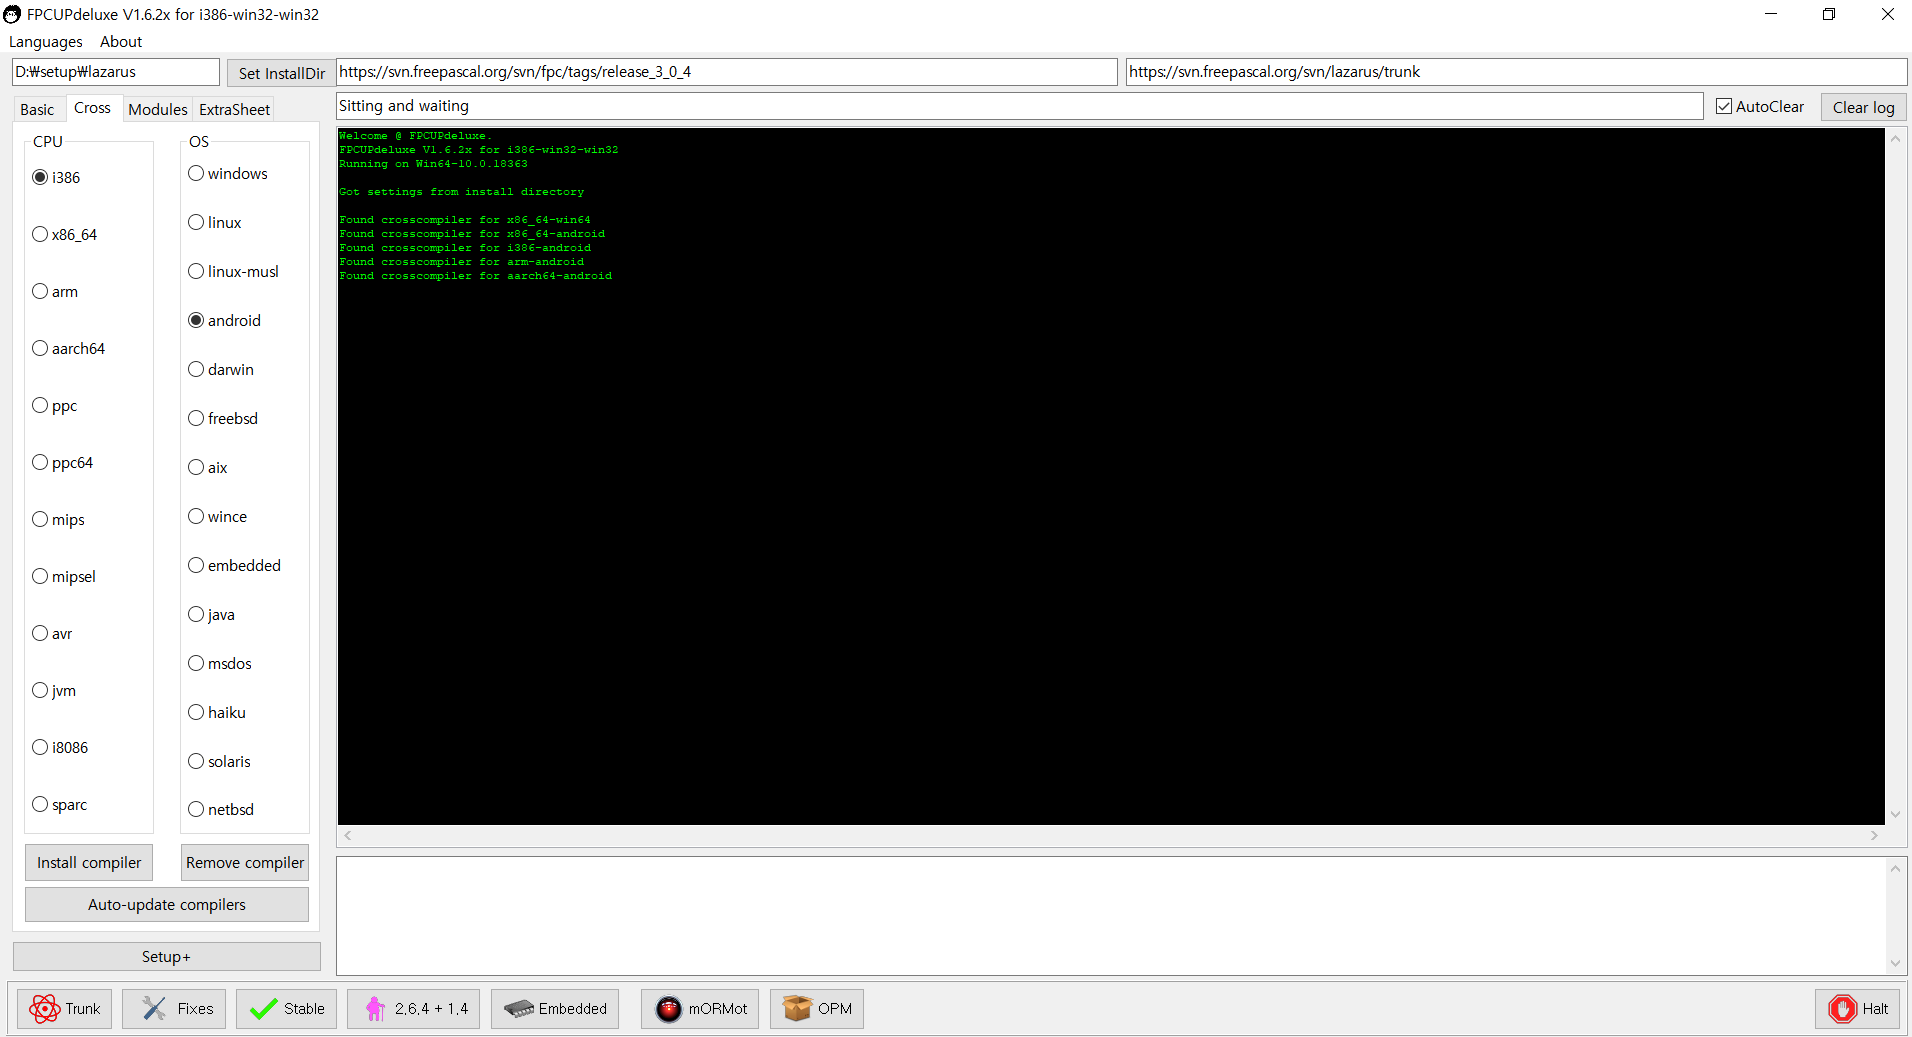Click the 'Sitting and waiting' status field
The height and width of the screenshot is (1037, 1912).
coord(1020,106)
